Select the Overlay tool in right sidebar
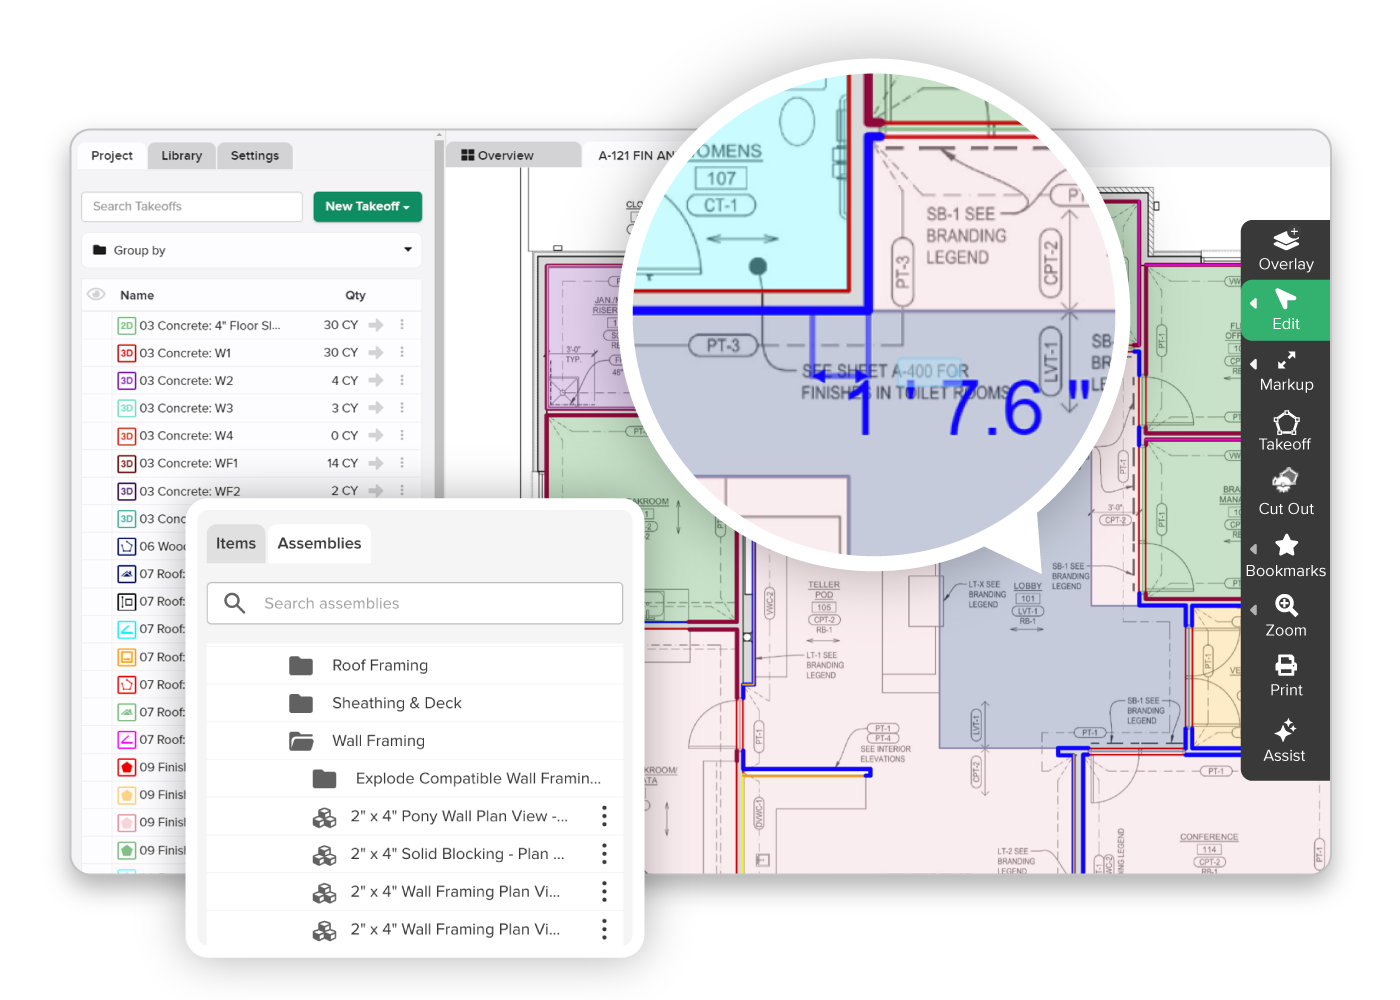This screenshot has width=1400, height=1000. tap(1285, 249)
